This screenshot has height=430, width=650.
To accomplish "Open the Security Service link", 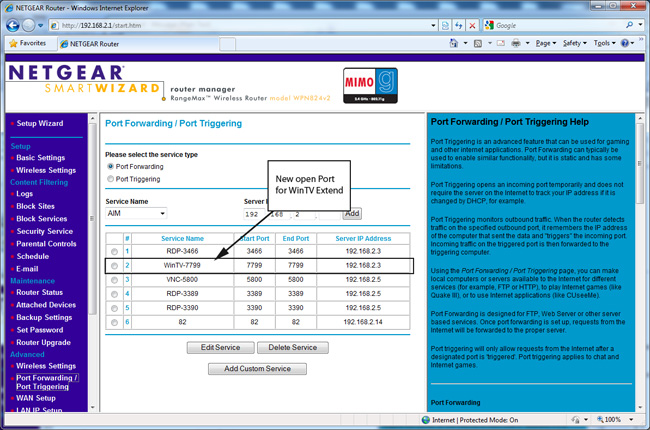I will pyautogui.click(x=44, y=231).
